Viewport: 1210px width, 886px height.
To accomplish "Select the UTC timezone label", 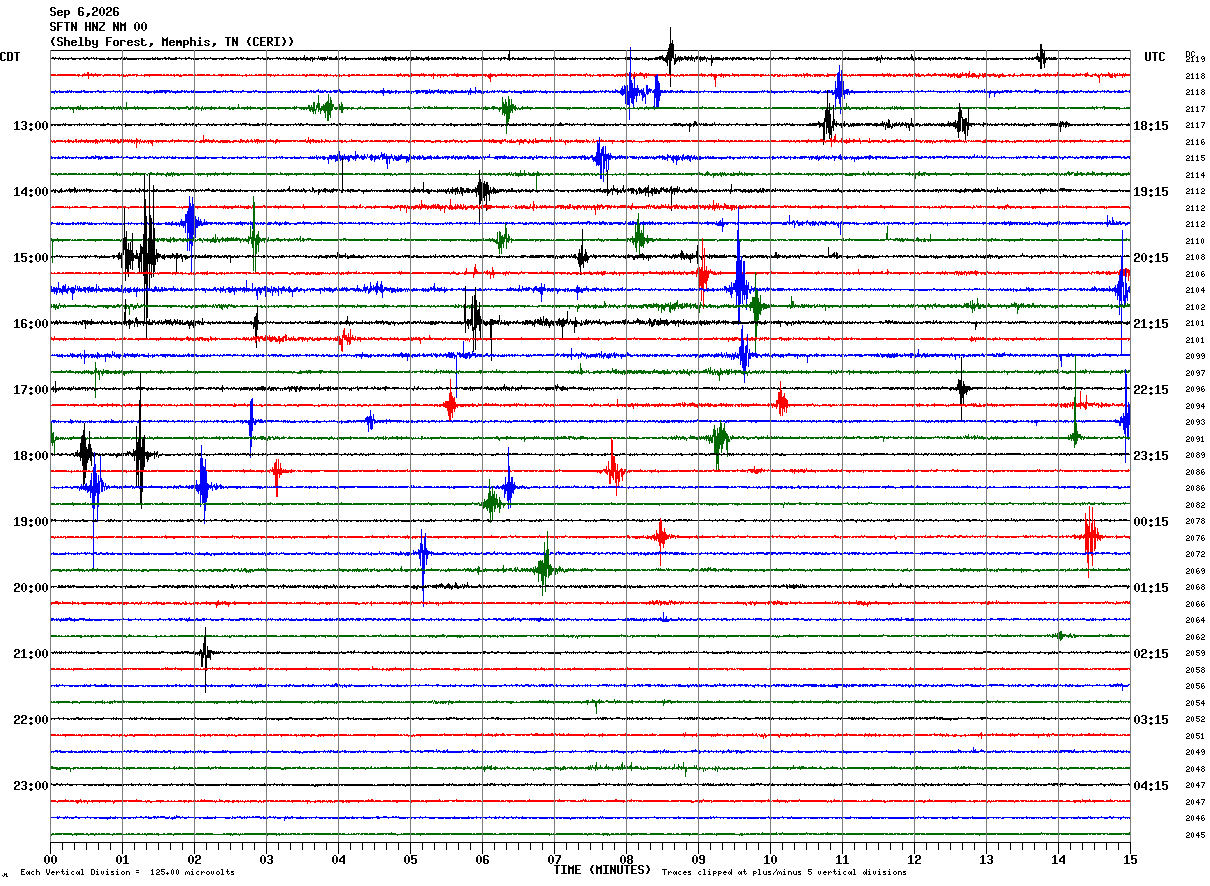I will tap(1155, 57).
